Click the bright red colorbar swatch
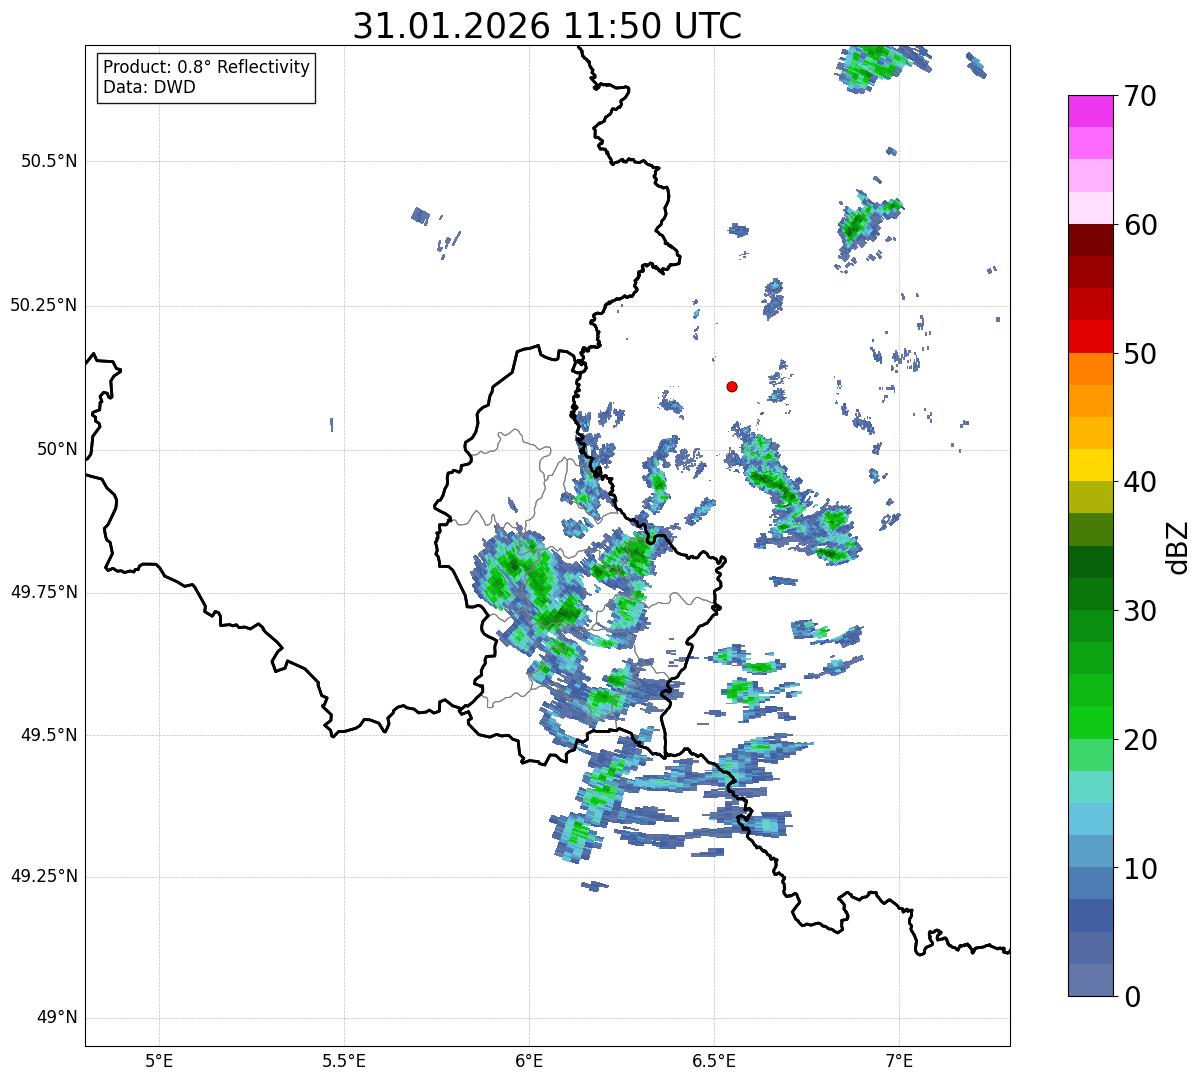 pyautogui.click(x=1091, y=336)
